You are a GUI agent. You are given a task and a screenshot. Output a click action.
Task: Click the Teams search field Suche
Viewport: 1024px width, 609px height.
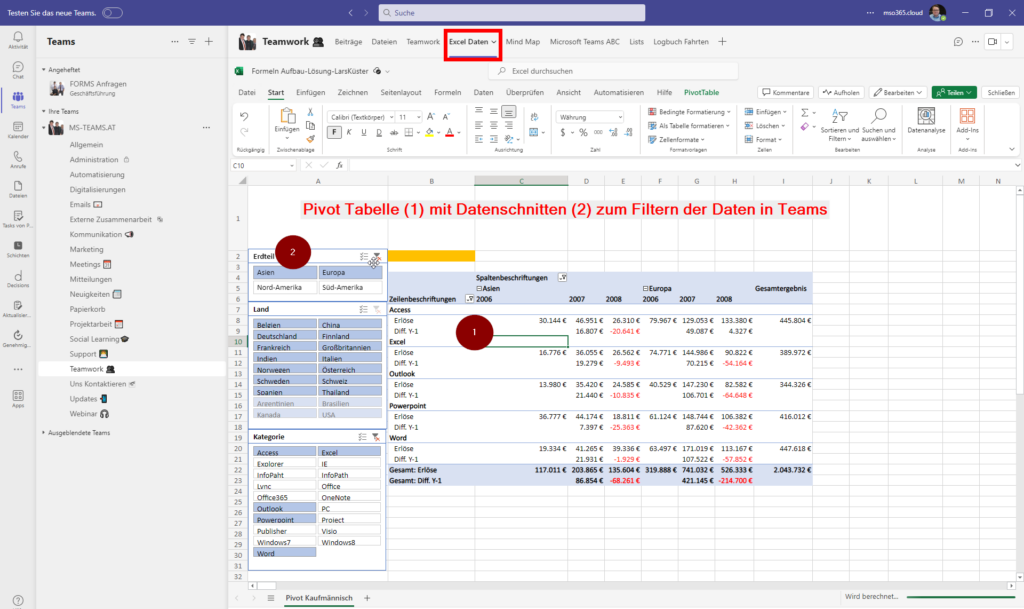(x=512, y=13)
